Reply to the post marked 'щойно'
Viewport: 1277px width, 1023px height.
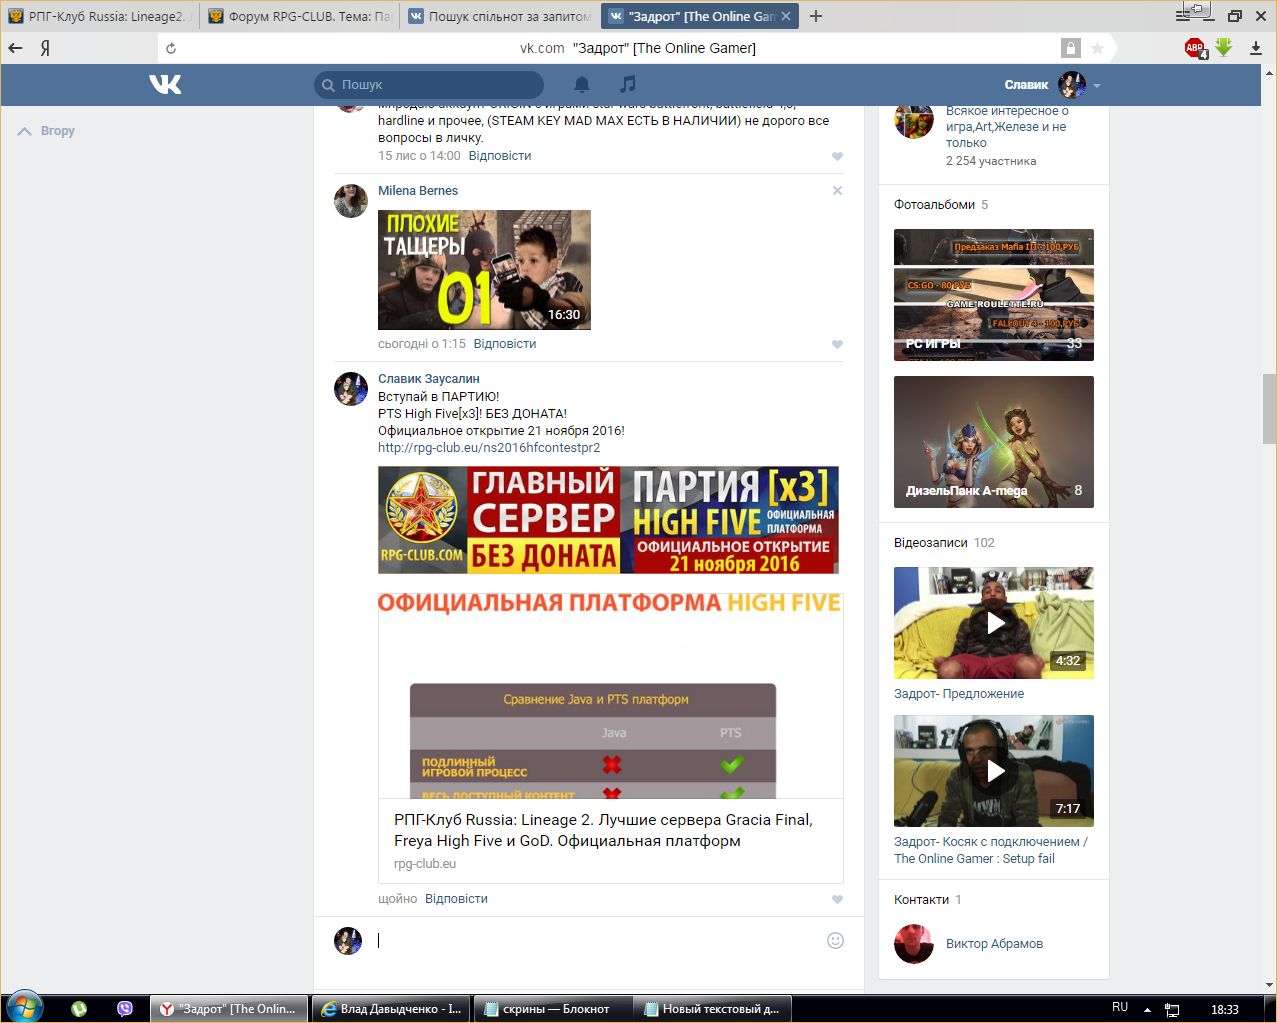click(456, 899)
